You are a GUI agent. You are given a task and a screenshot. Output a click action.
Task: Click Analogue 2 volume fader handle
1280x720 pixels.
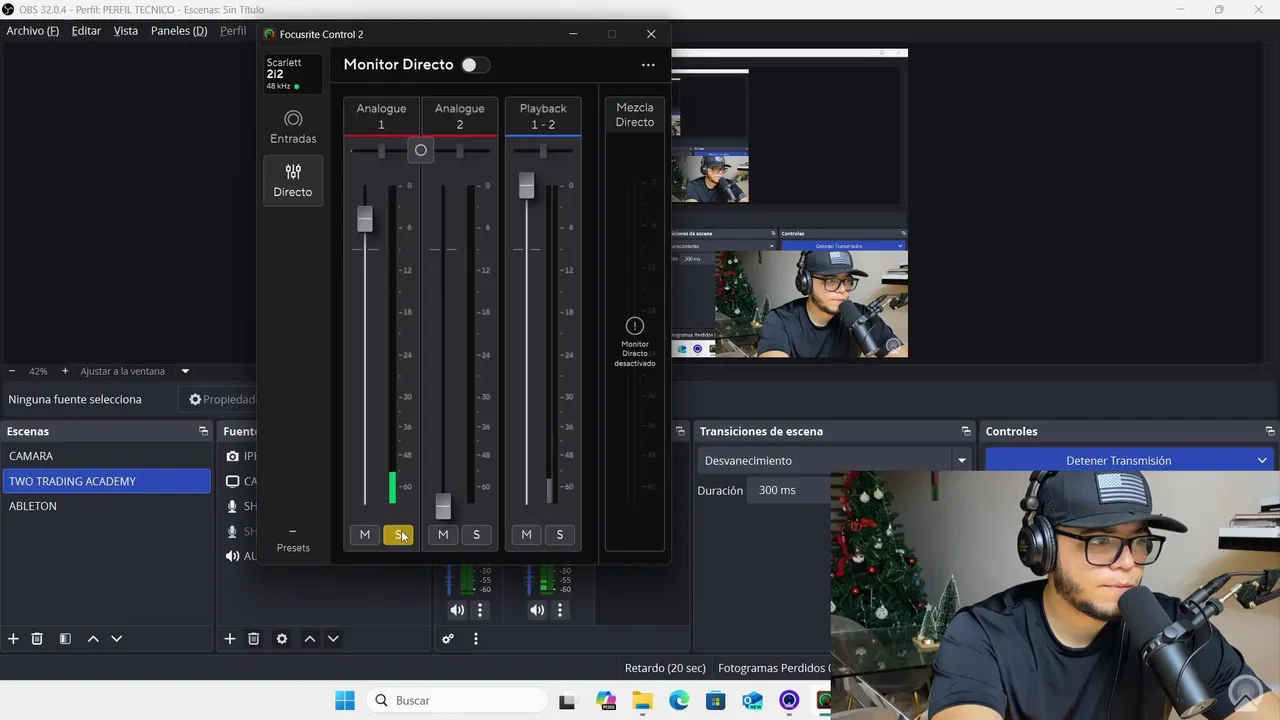(443, 506)
